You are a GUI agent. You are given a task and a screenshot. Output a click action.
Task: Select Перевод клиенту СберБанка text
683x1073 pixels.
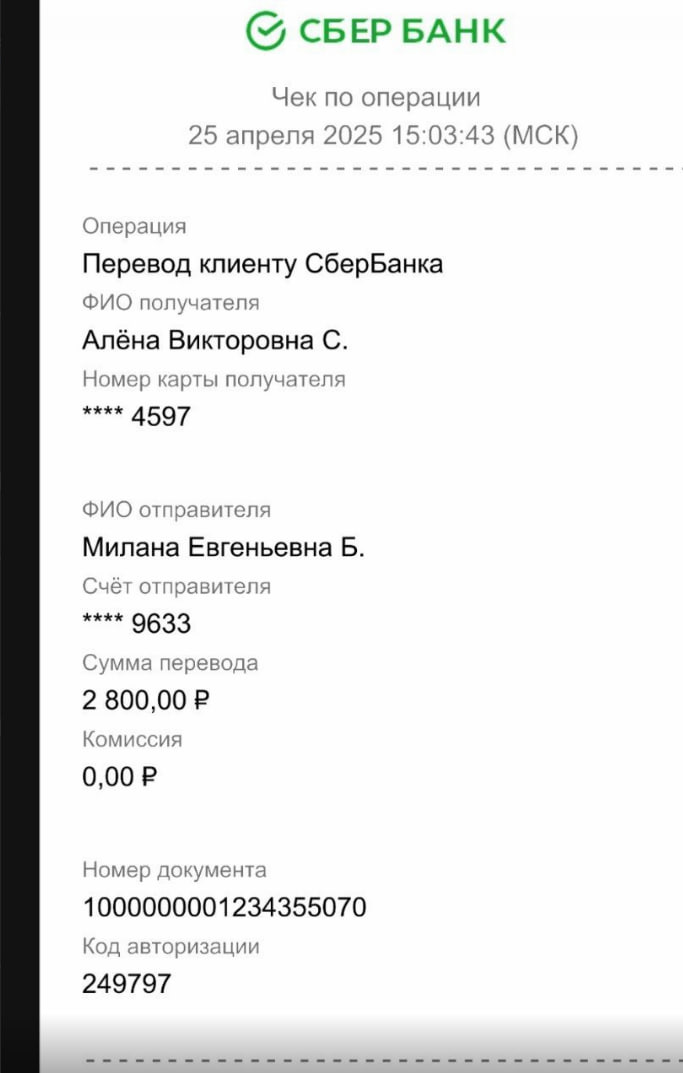pyautogui.click(x=263, y=263)
